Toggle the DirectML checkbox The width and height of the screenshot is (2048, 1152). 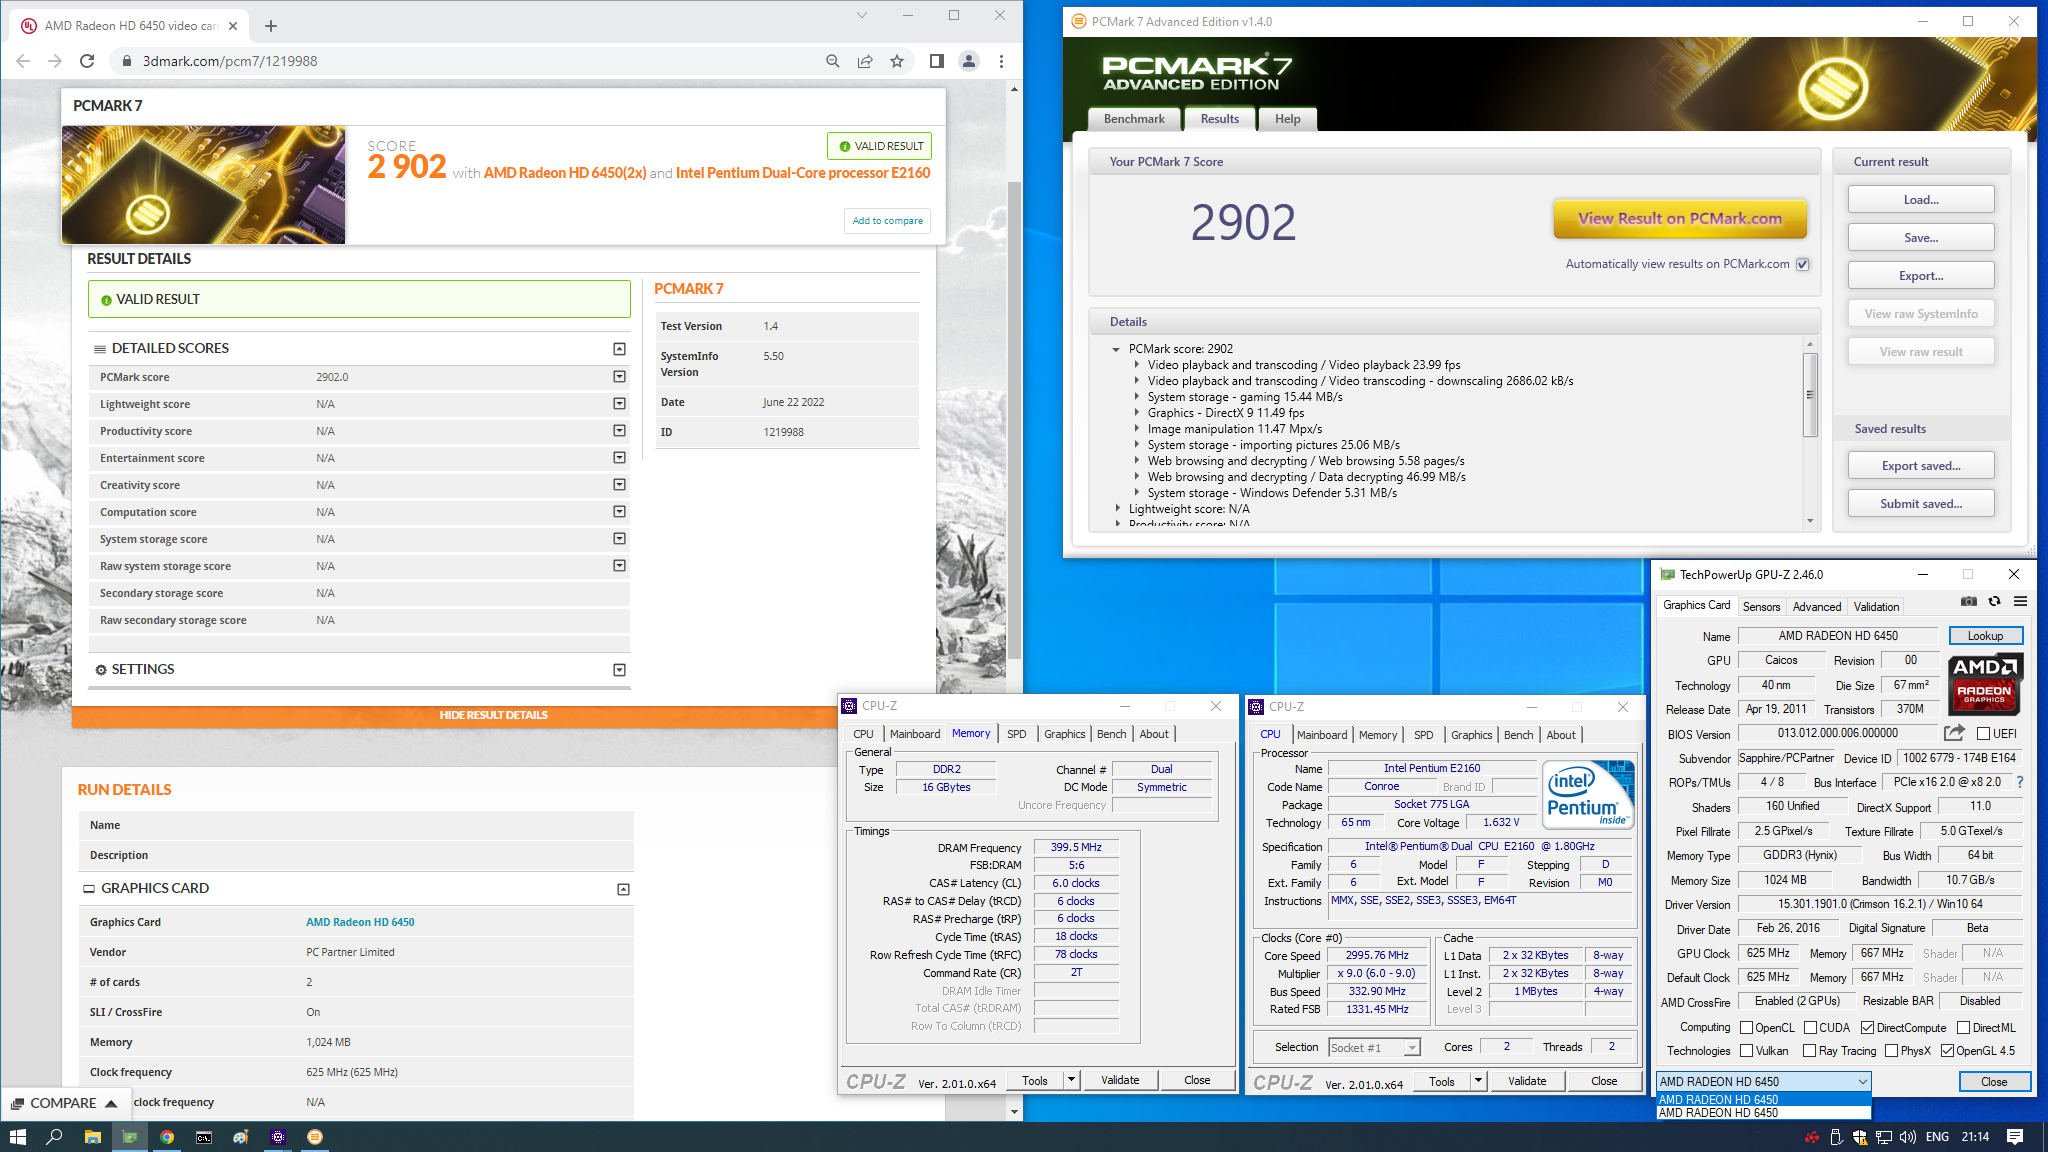click(1963, 1027)
